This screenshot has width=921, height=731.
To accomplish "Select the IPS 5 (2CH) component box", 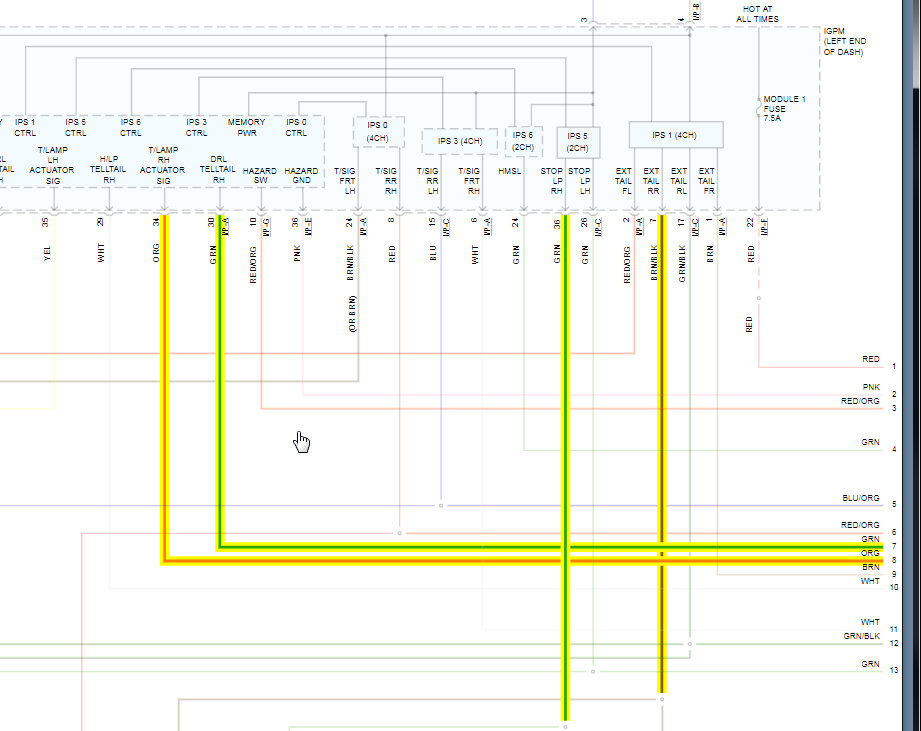I will tap(578, 142).
